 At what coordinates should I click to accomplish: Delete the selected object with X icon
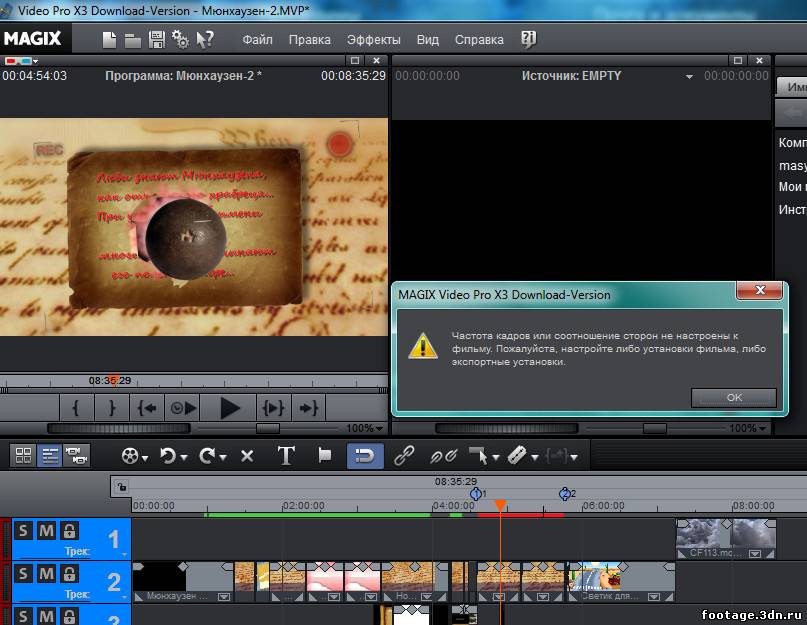(247, 456)
